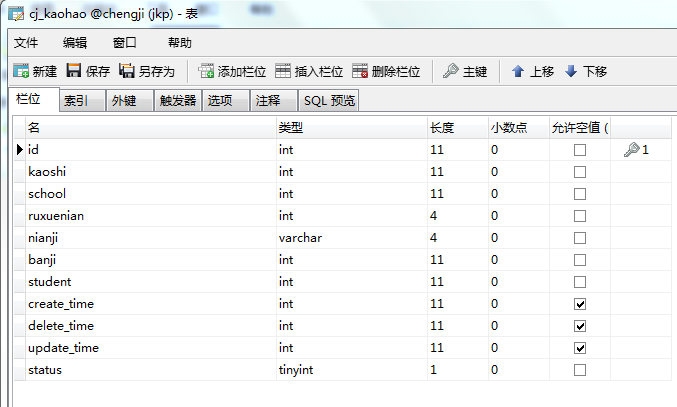Click the Insert Field (插入栏位) icon
Viewport: 677px width, 407px height.
pyautogui.click(x=283, y=71)
